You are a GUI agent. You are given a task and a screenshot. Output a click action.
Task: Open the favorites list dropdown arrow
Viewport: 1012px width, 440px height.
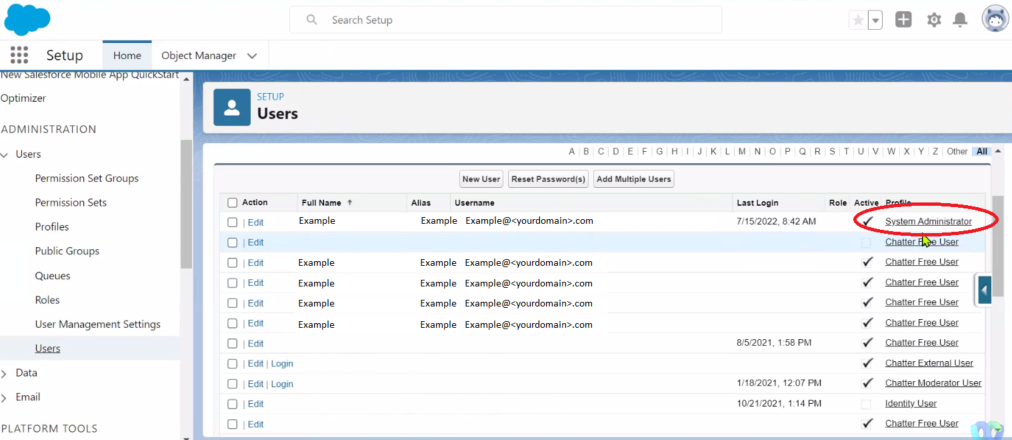[876, 20]
